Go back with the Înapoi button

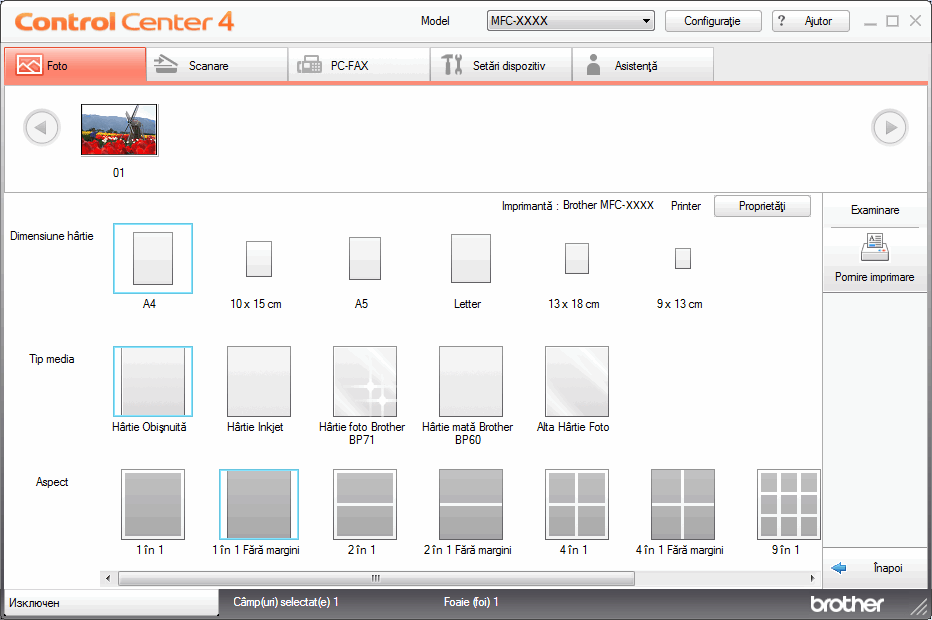pyautogui.click(x=875, y=568)
